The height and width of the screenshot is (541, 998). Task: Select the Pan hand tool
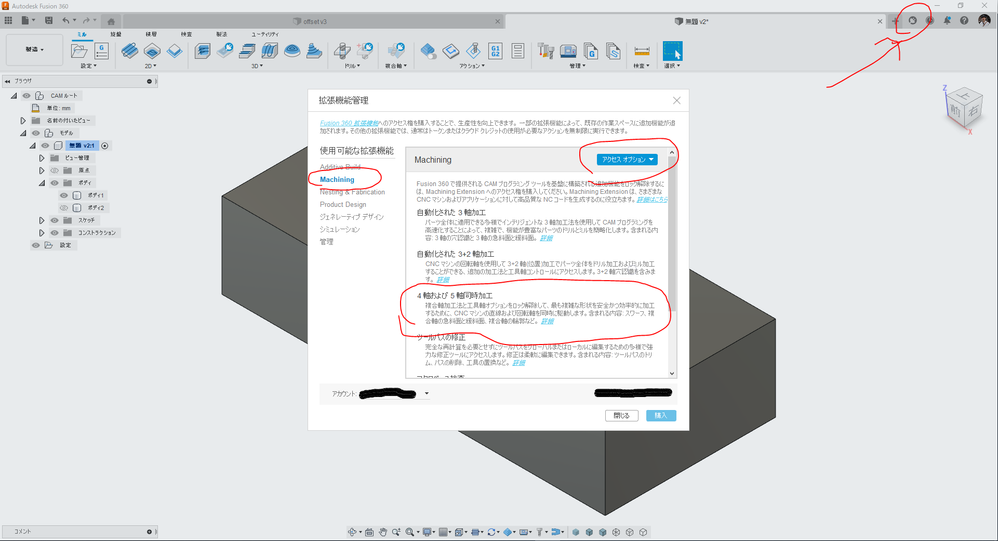coord(383,532)
